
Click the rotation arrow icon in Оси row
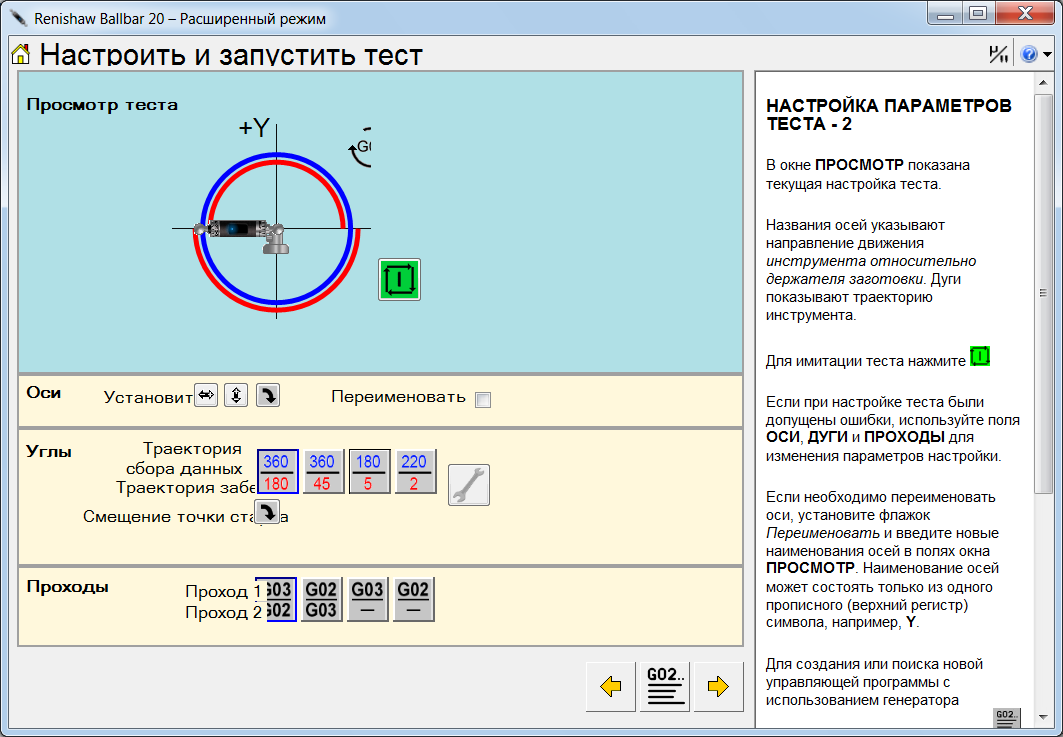point(268,395)
